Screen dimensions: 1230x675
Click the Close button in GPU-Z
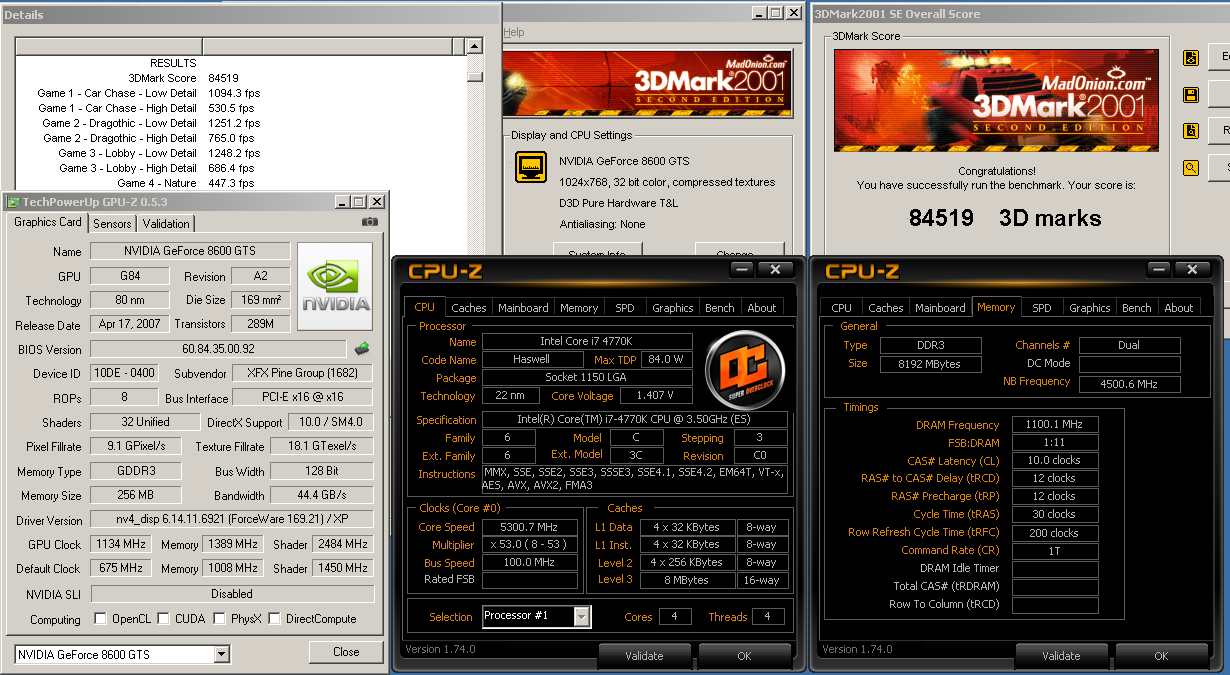tap(347, 652)
